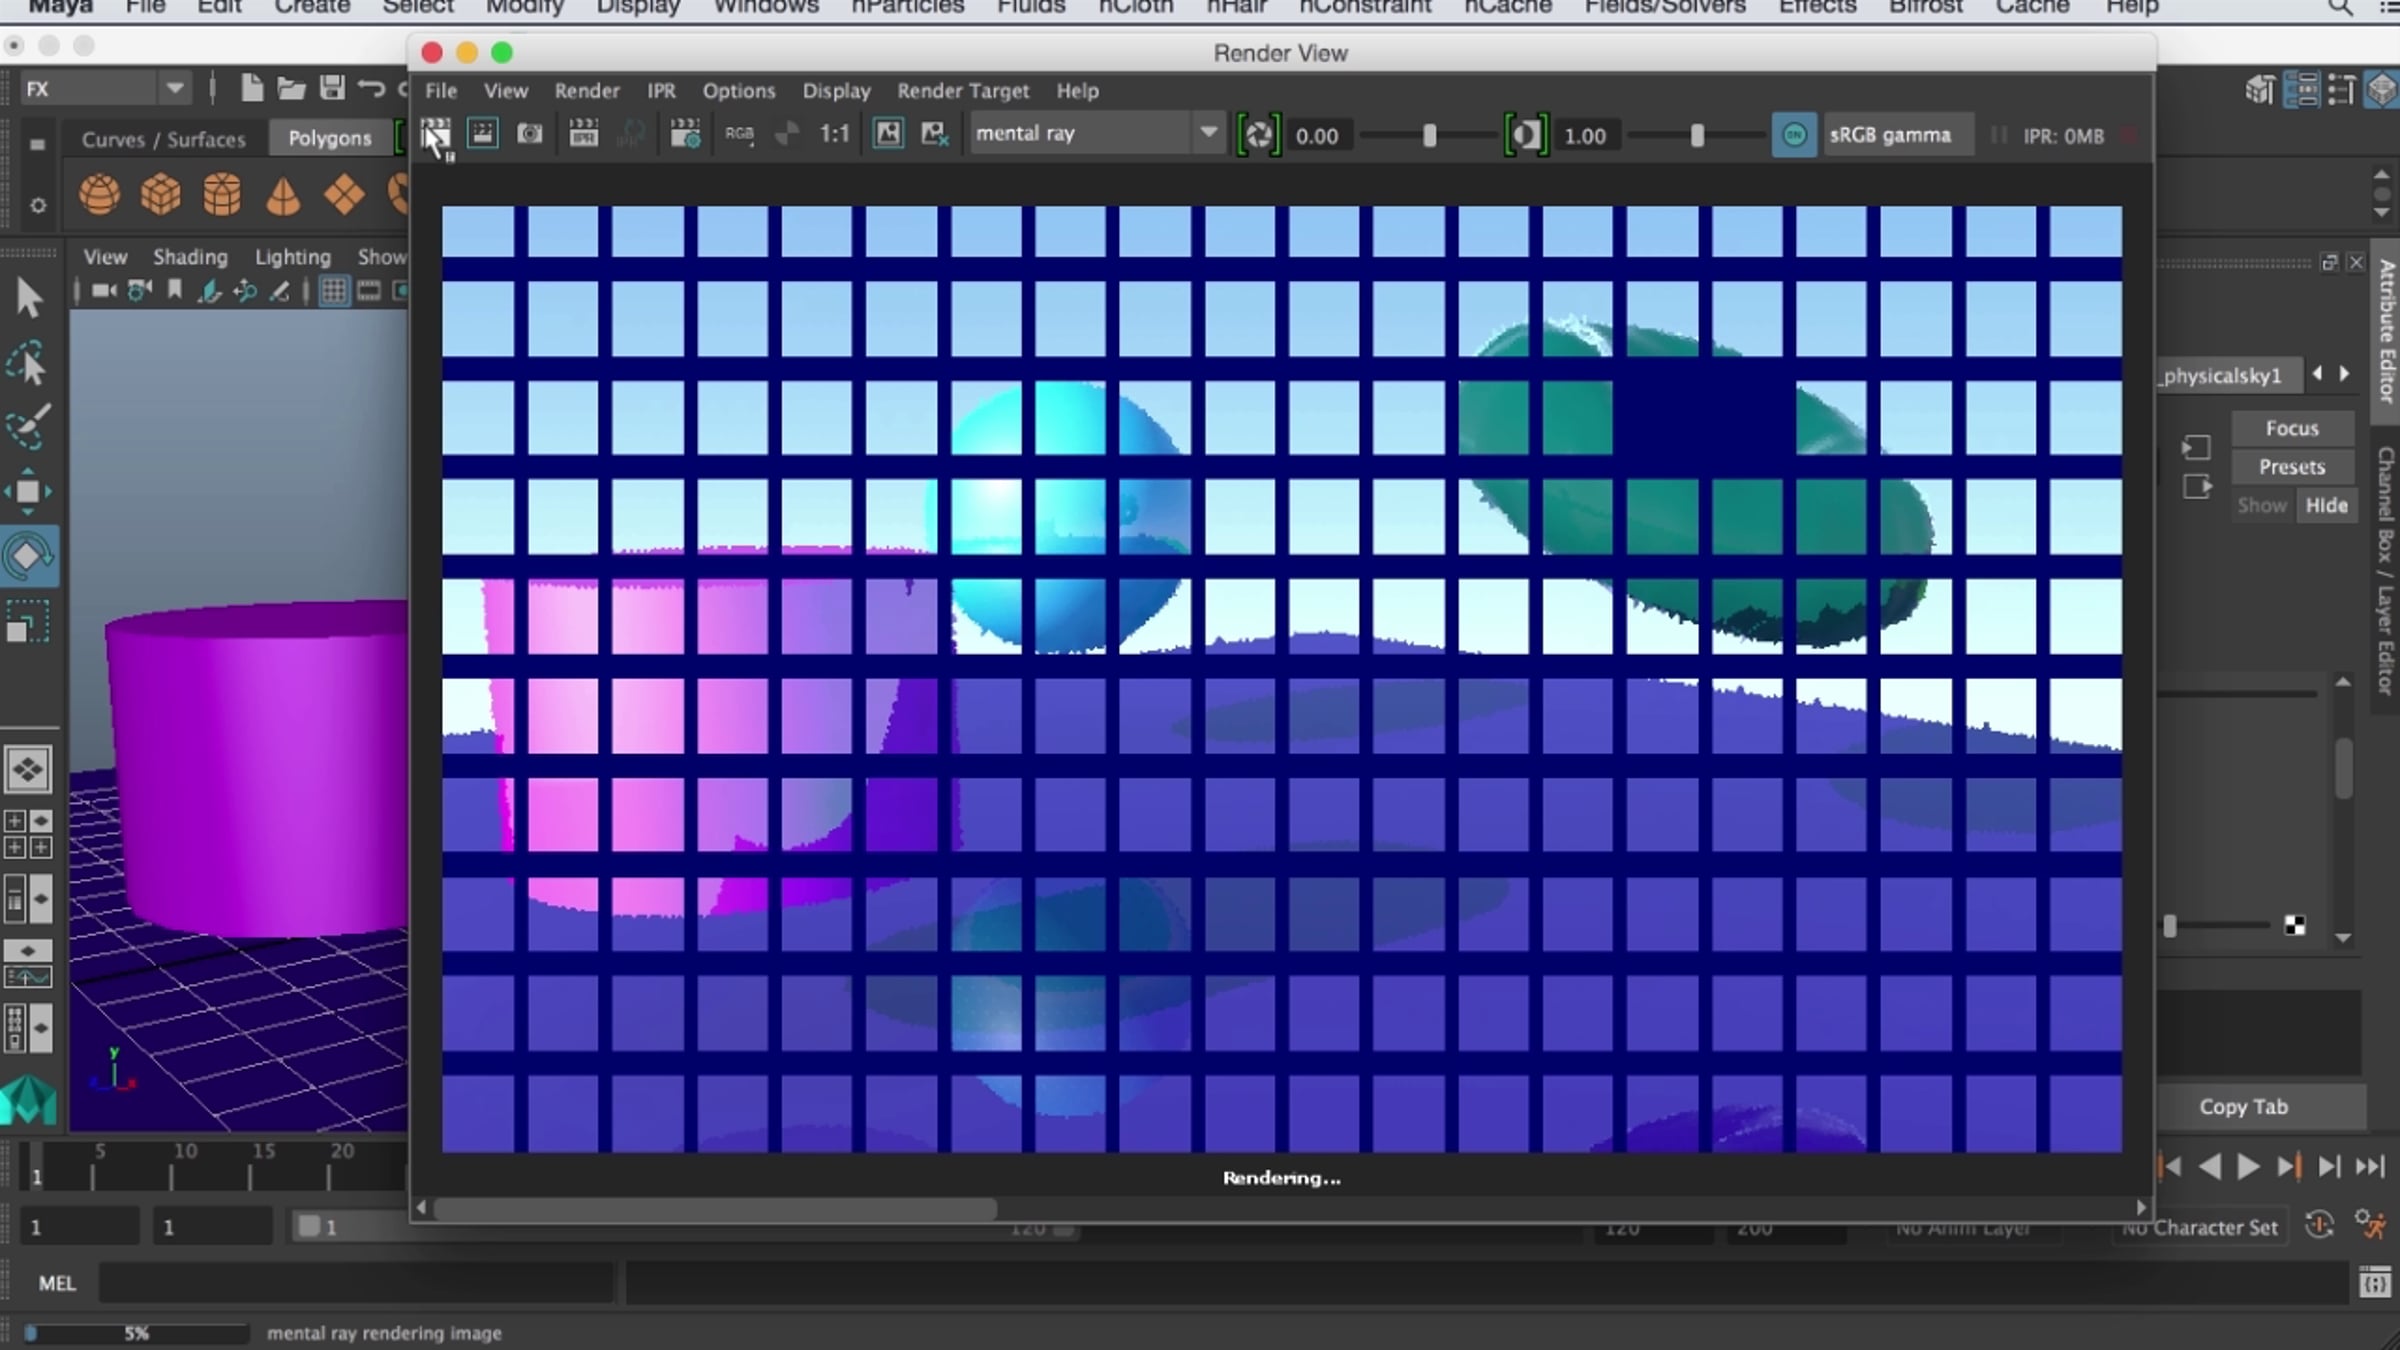The image size is (2400, 1350).
Task: Toggle color management ON button
Action: coord(1794,135)
